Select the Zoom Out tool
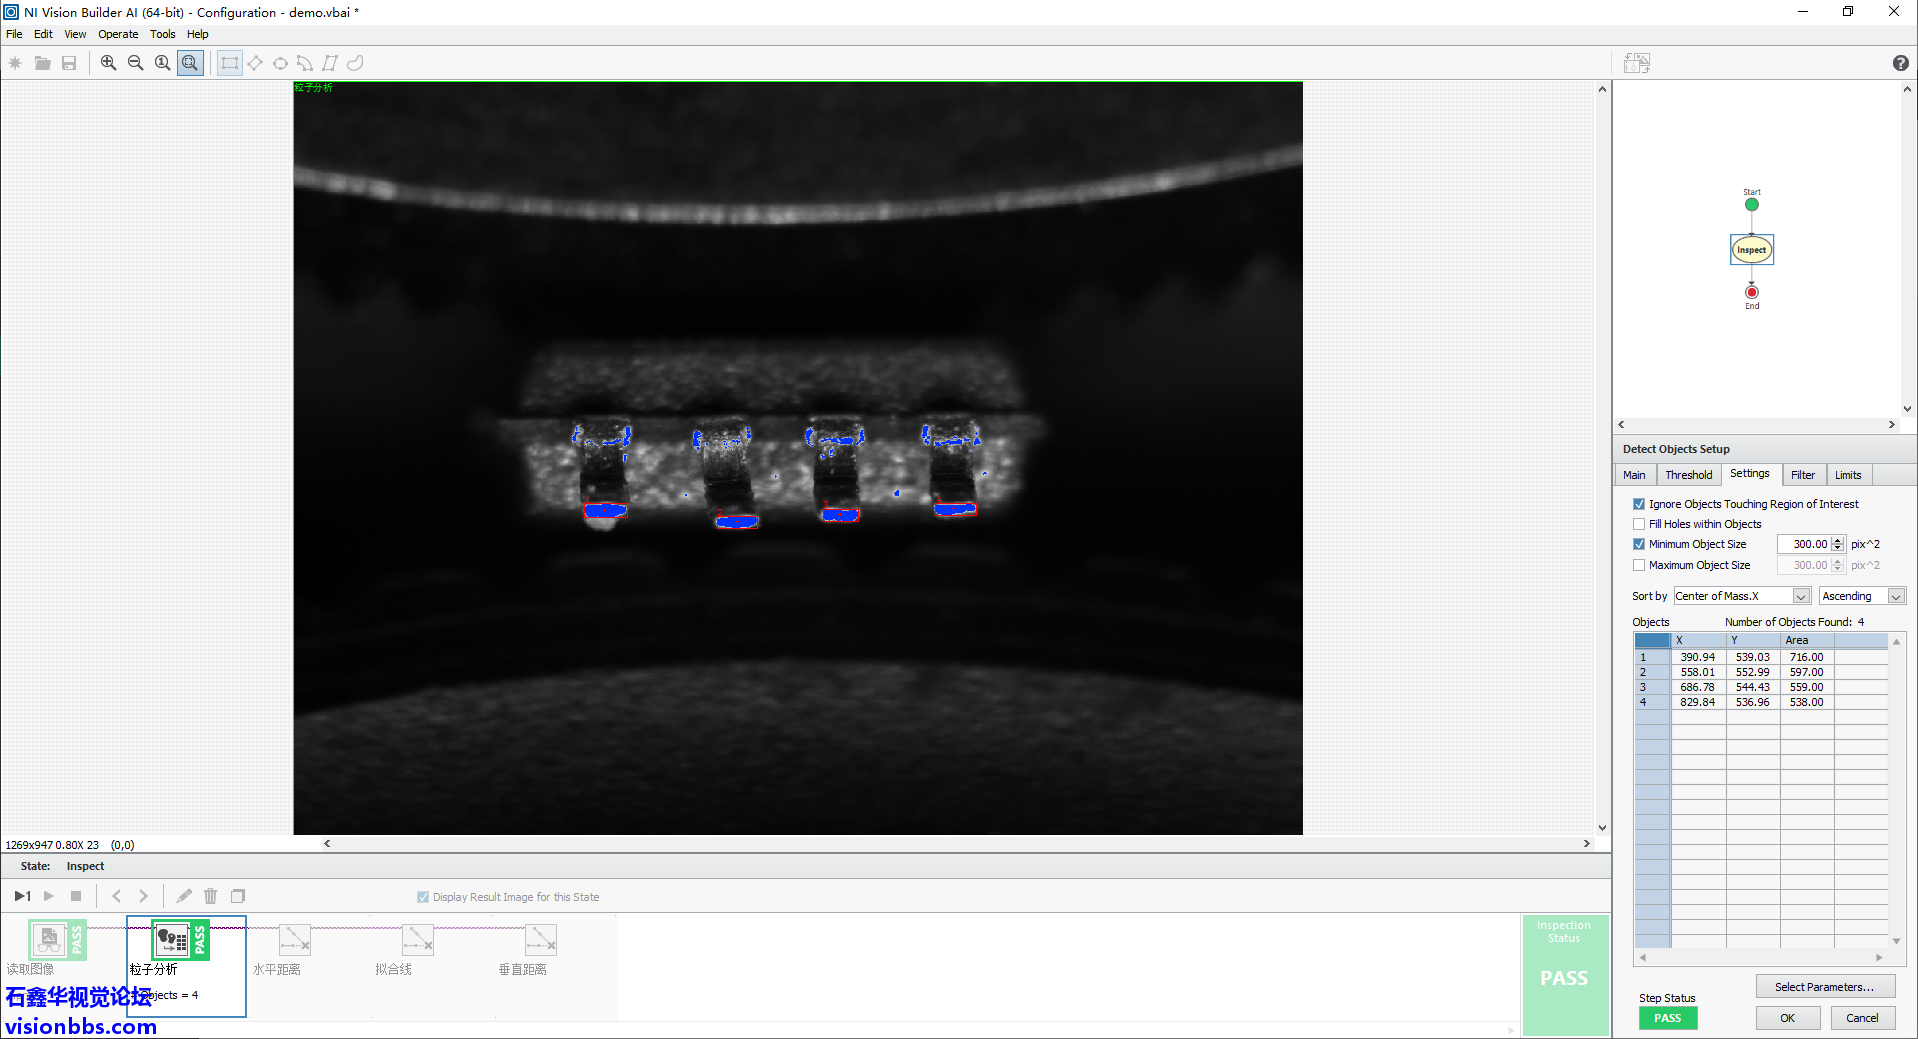The height and width of the screenshot is (1039, 1918). pos(135,62)
